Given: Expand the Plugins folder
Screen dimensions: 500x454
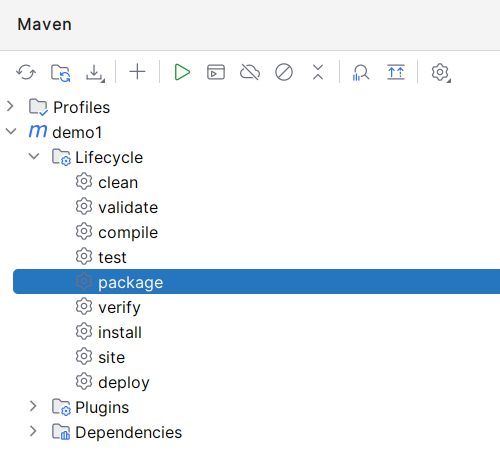Looking at the screenshot, I should (x=33, y=406).
